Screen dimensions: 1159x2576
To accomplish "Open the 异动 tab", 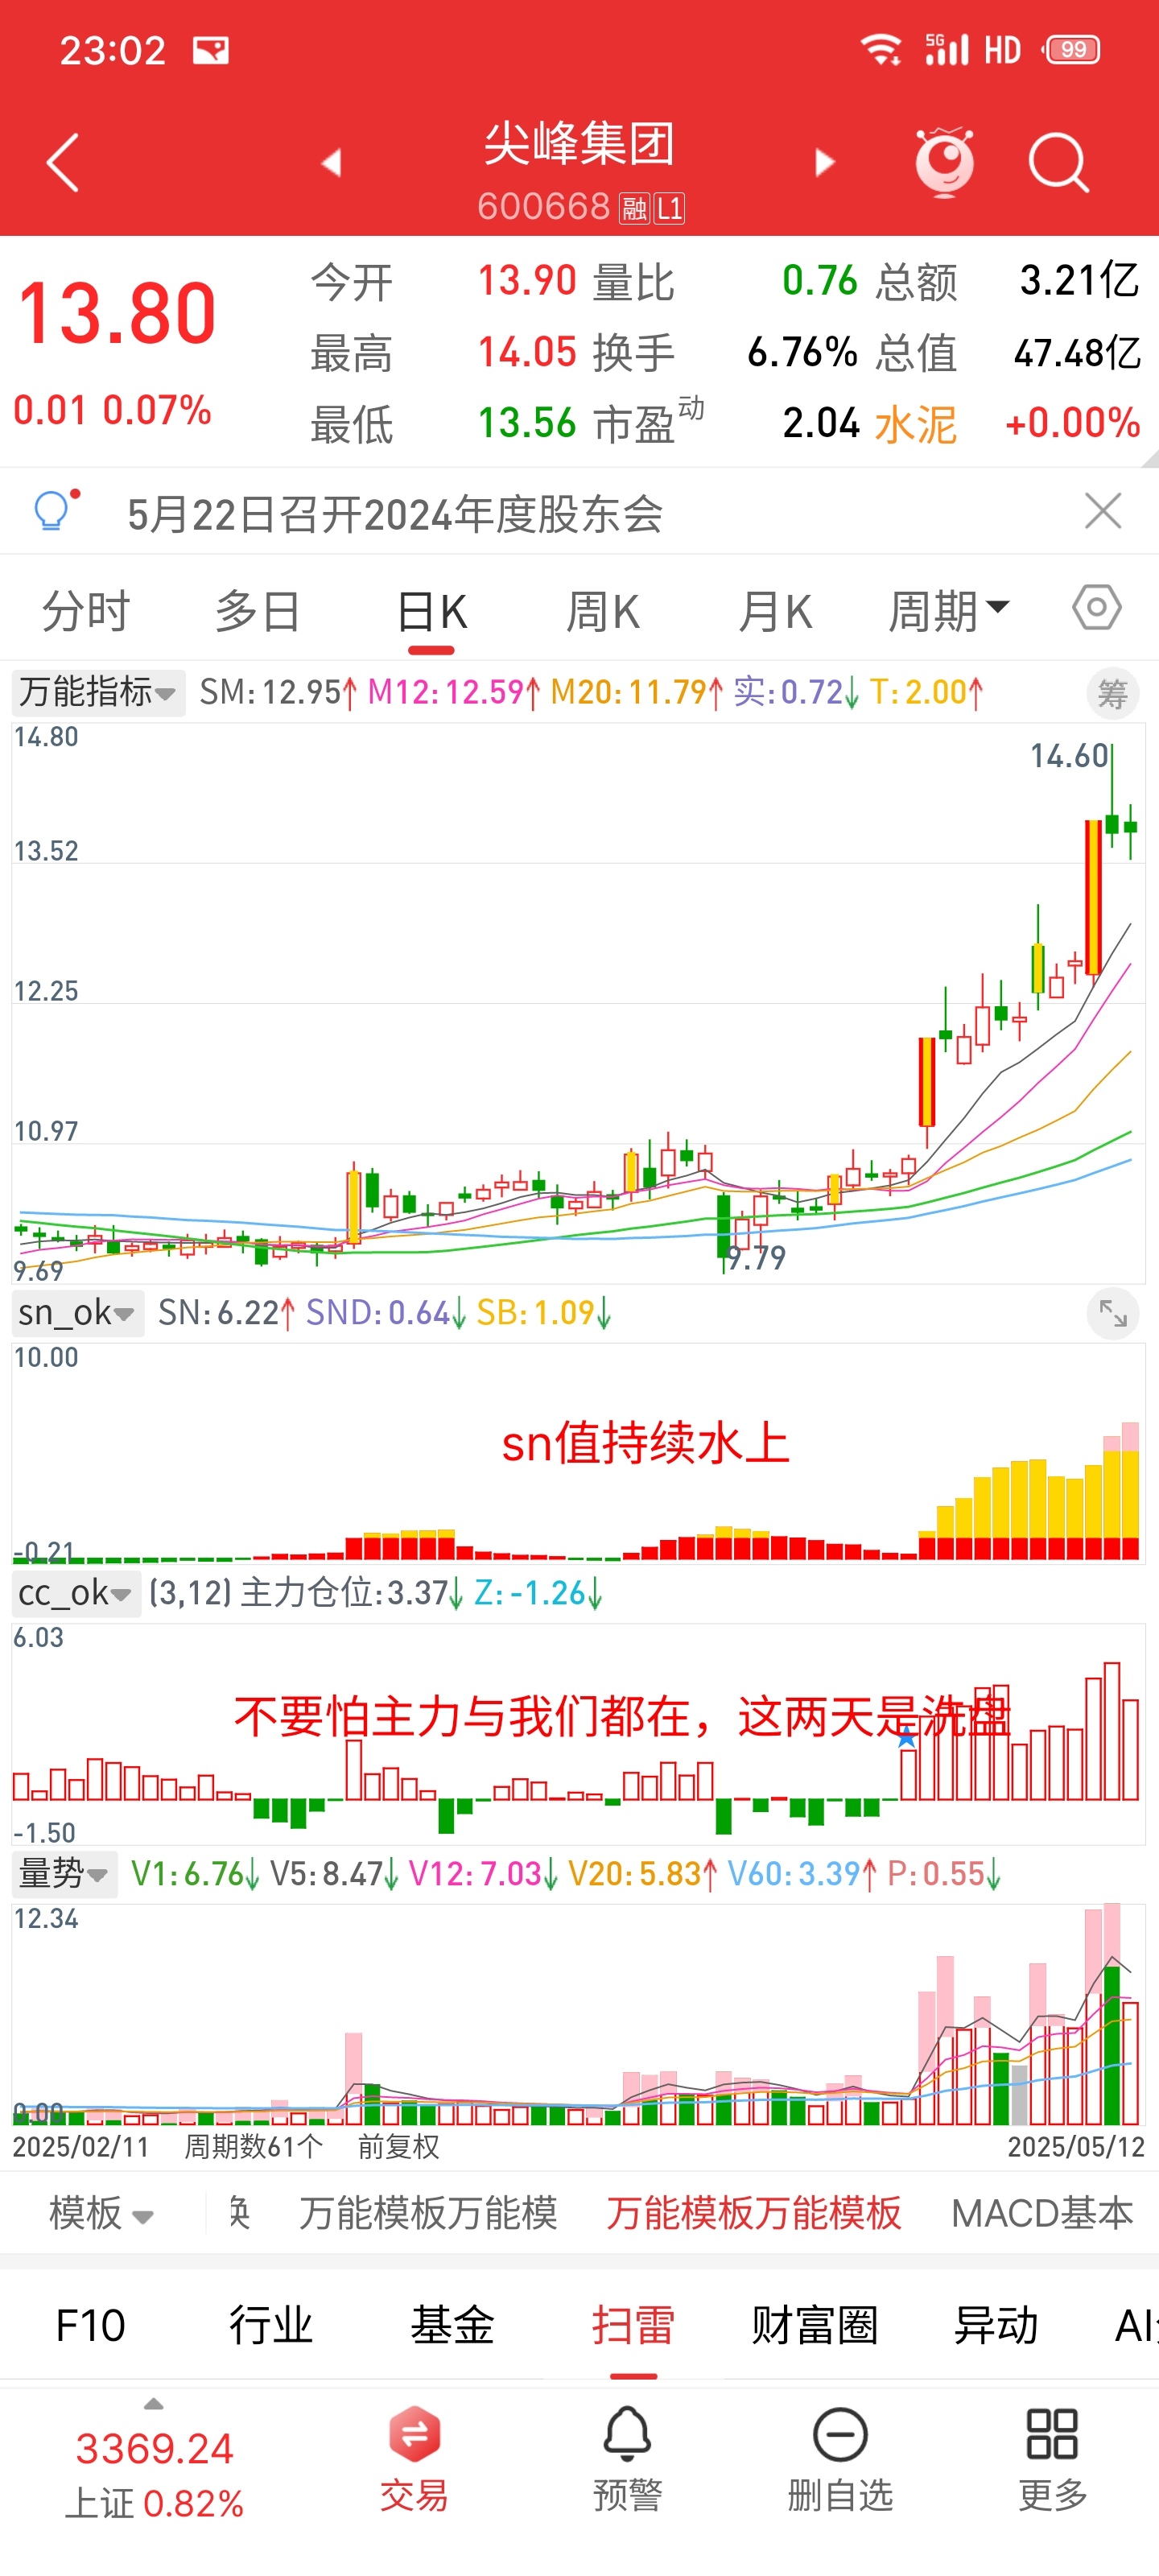I will [x=995, y=2325].
